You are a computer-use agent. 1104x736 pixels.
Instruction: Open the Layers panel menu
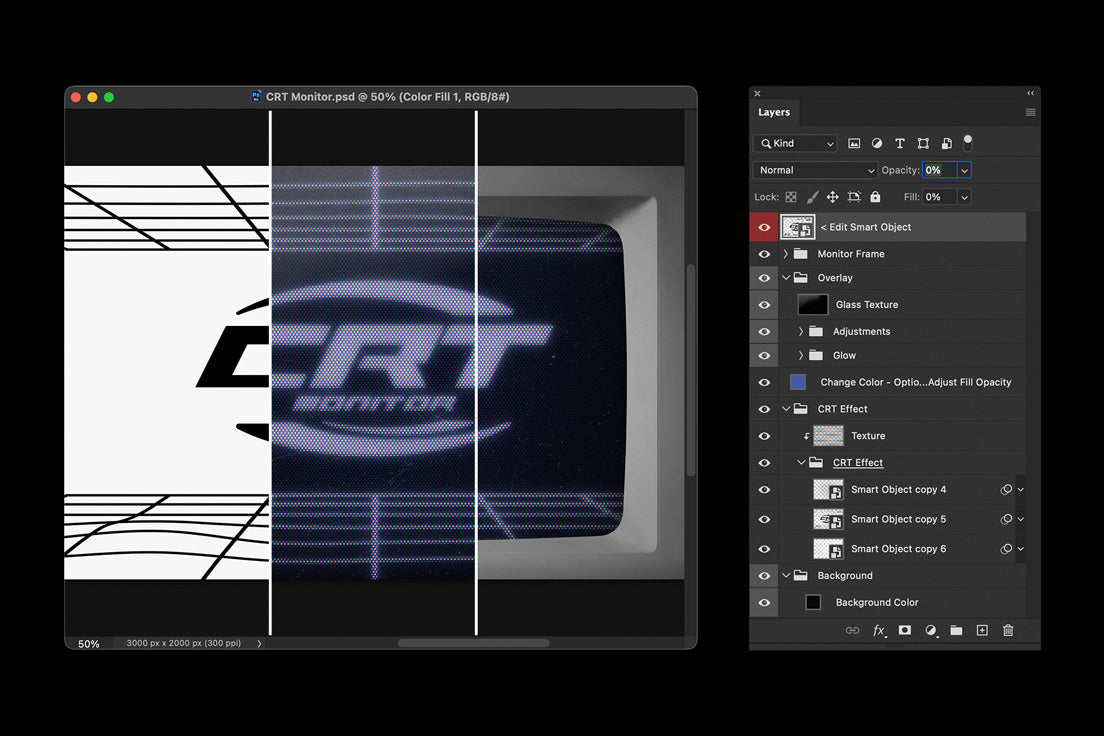1030,112
